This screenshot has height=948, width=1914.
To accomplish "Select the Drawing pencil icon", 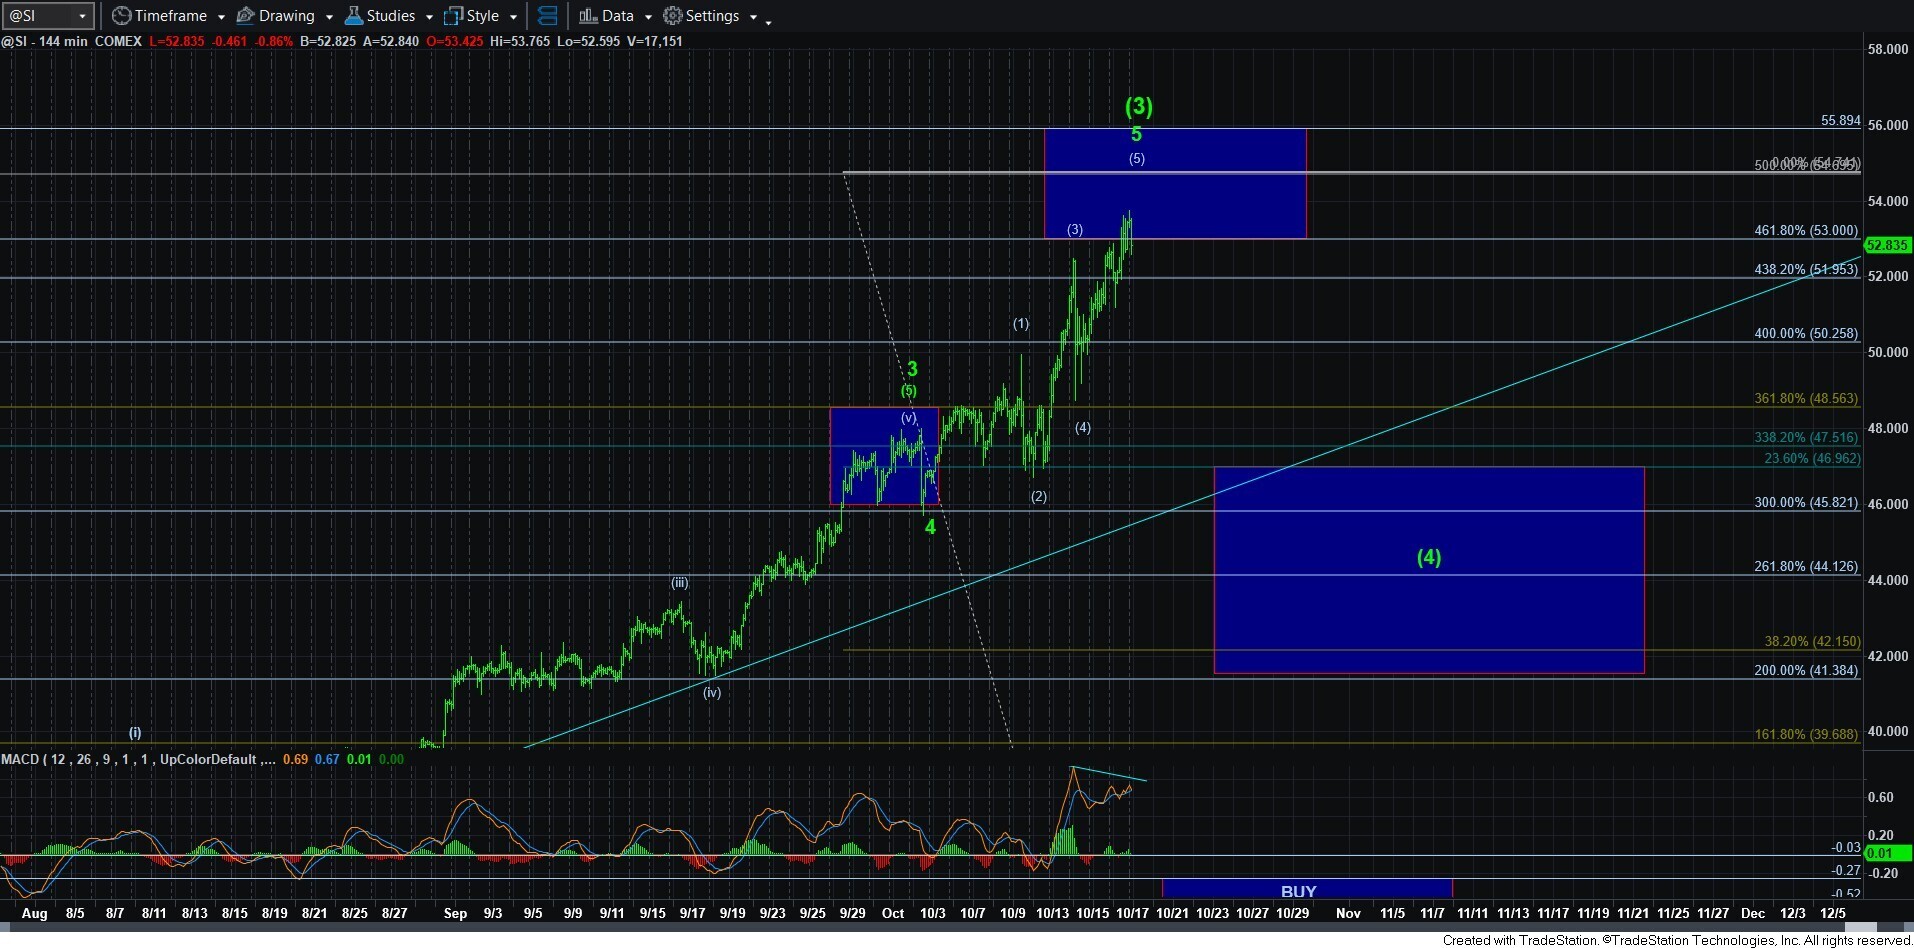I will 247,15.
